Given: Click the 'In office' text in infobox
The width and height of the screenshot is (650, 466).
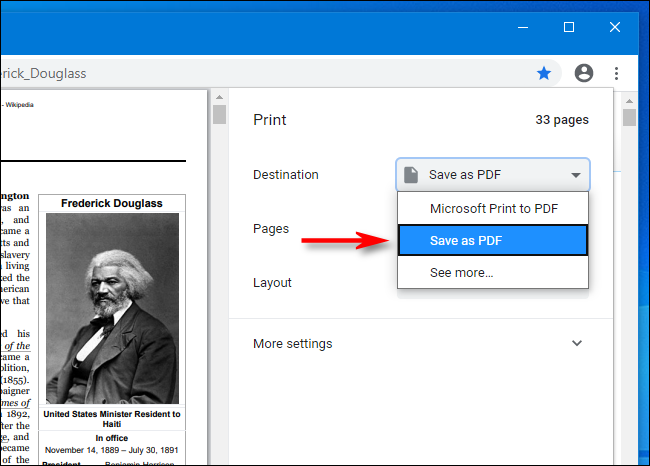Looking at the screenshot, I should [112, 438].
